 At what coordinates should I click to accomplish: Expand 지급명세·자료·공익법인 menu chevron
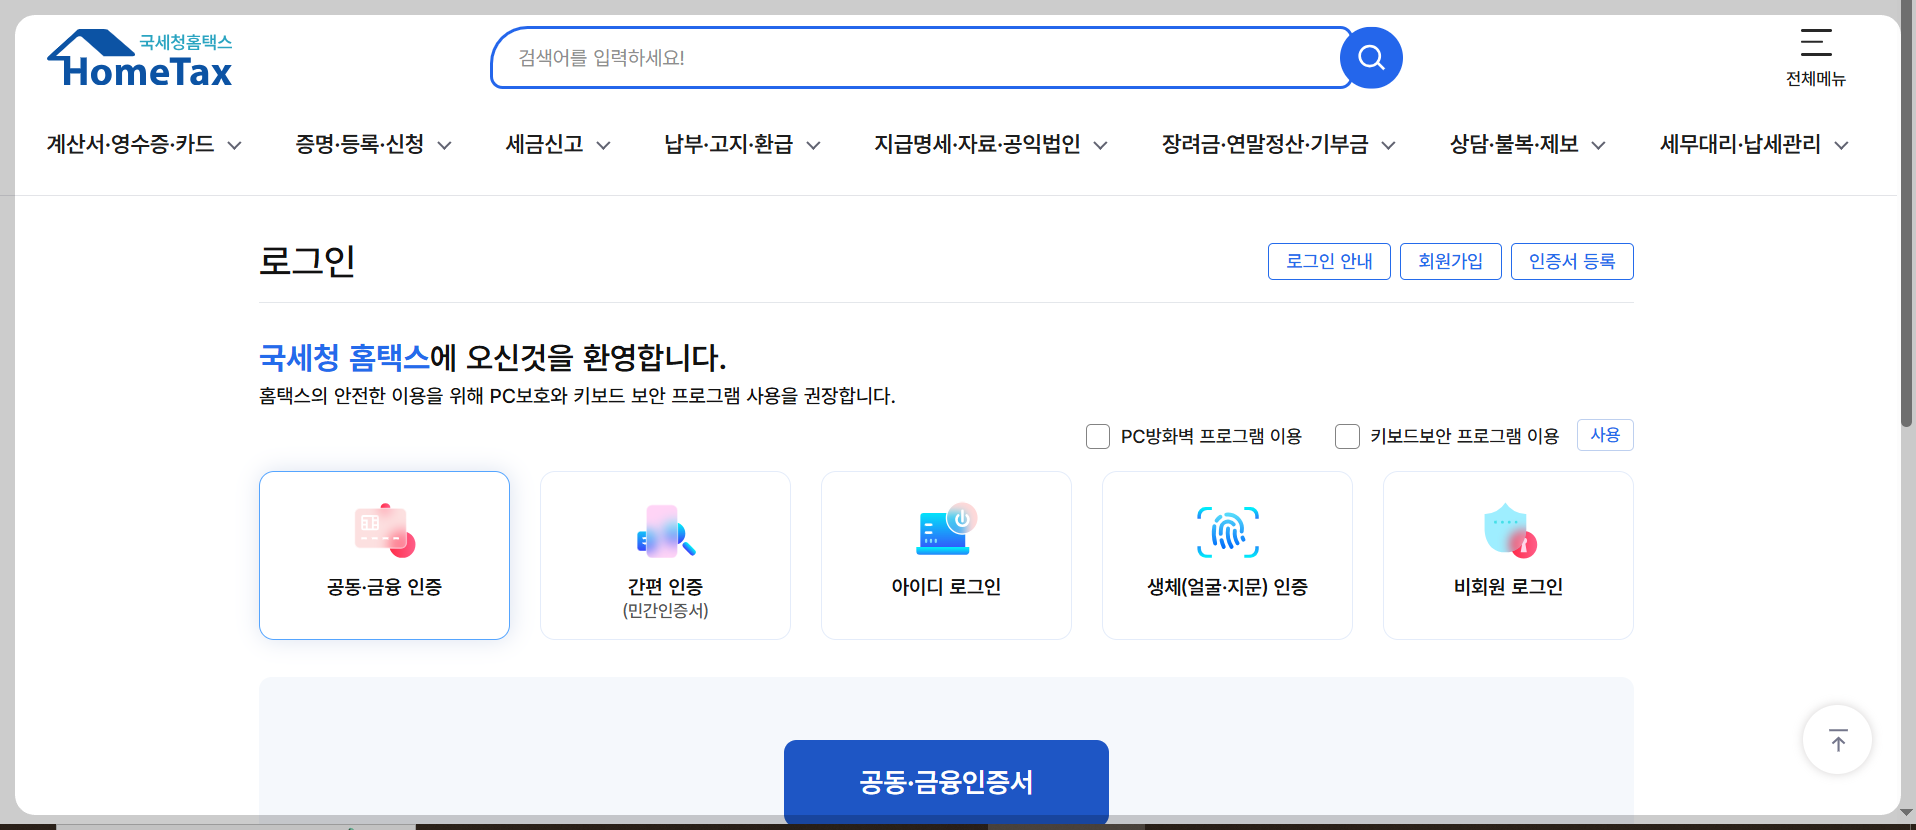click(x=1101, y=145)
